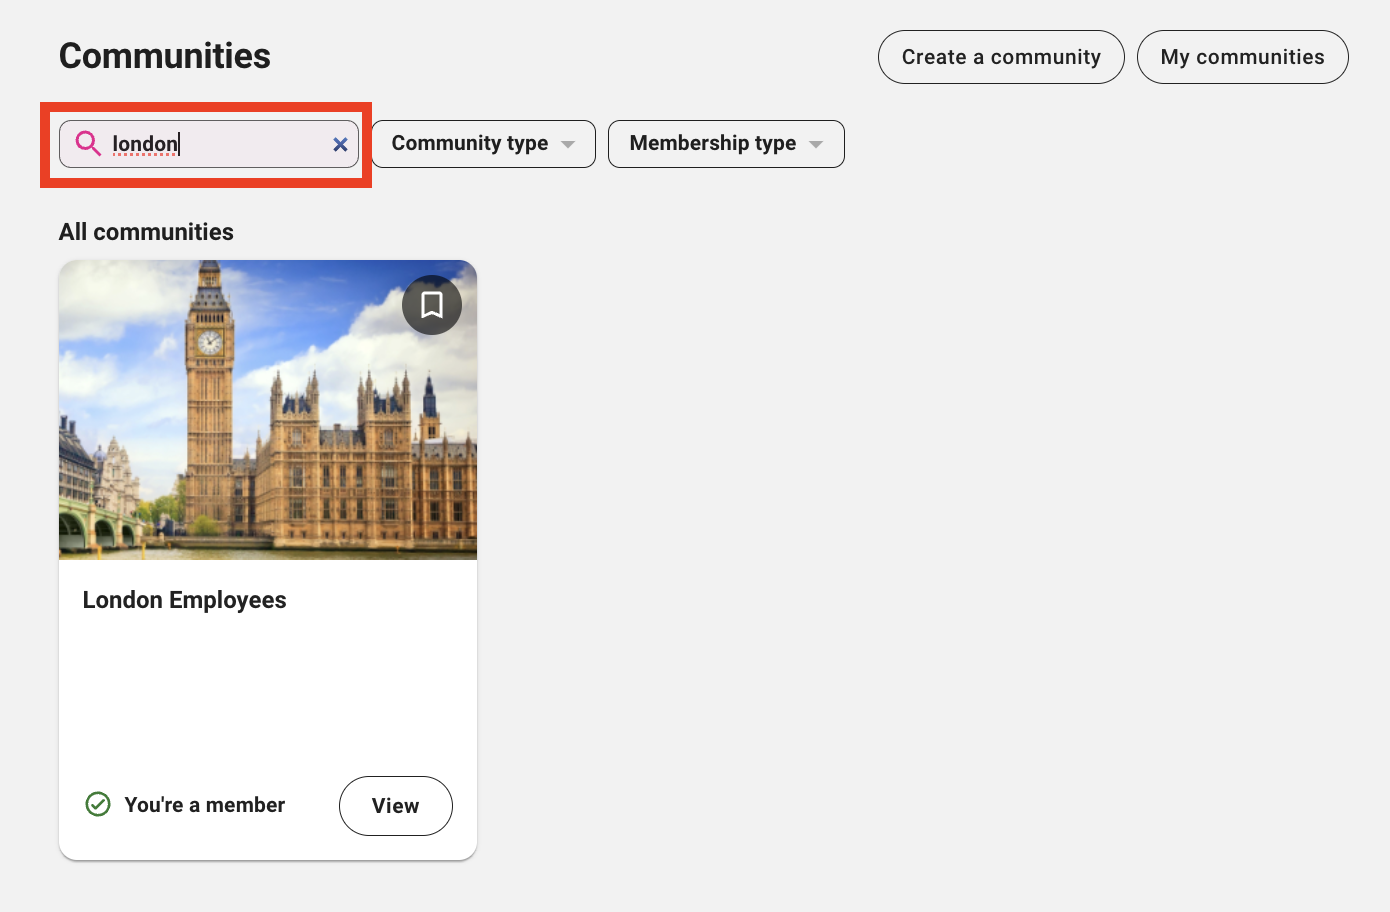Expand the Membership type filter
1390x912 pixels.
(713, 144)
